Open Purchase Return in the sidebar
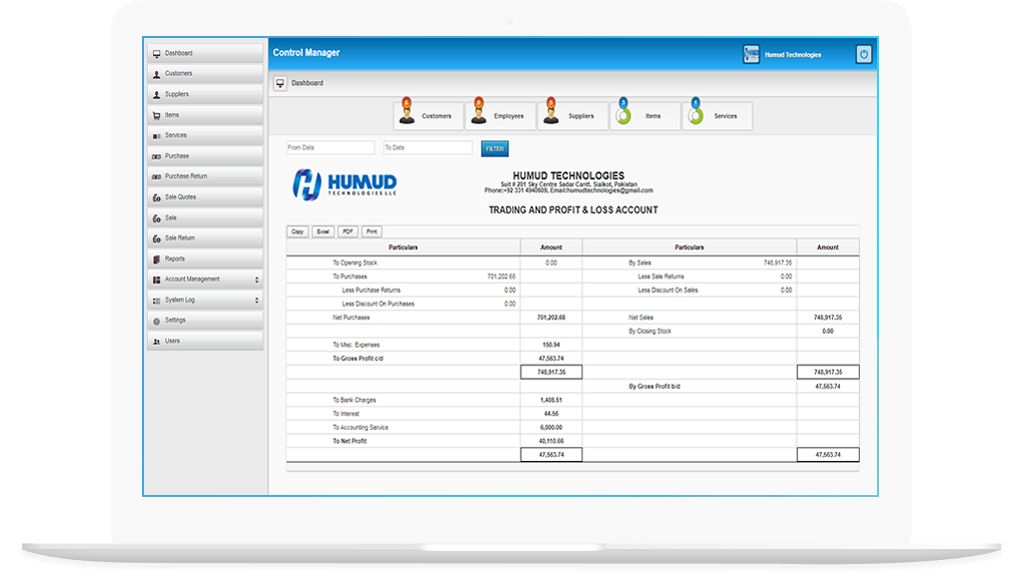Screen dimensions: 1024x580 click(x=205, y=177)
